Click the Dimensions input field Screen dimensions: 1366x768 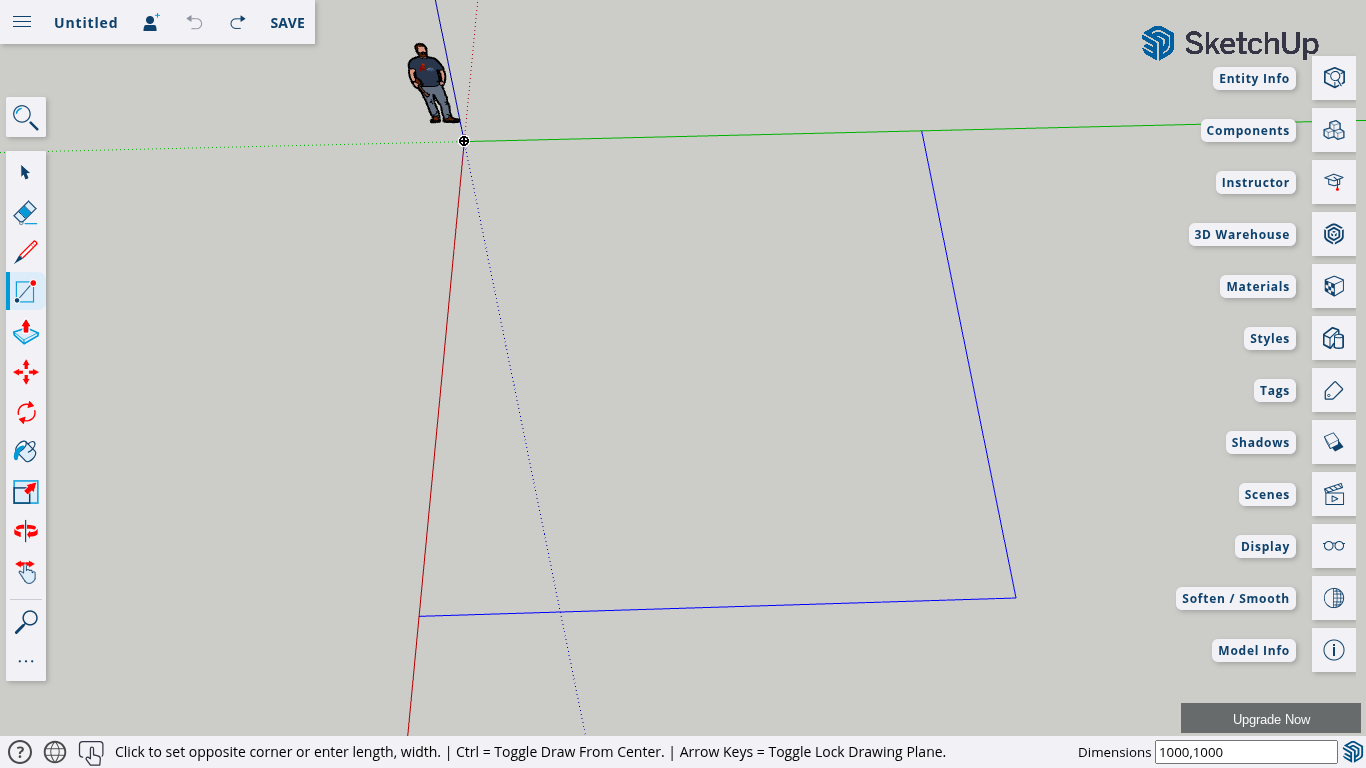[x=1245, y=752]
